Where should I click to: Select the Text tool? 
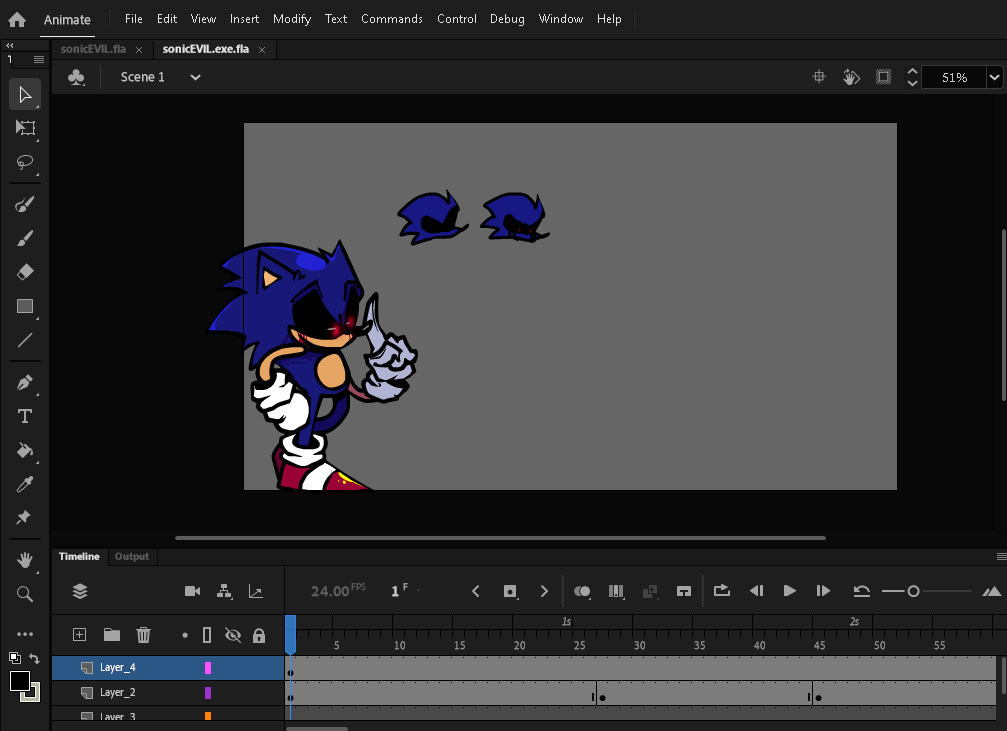[x=24, y=417]
